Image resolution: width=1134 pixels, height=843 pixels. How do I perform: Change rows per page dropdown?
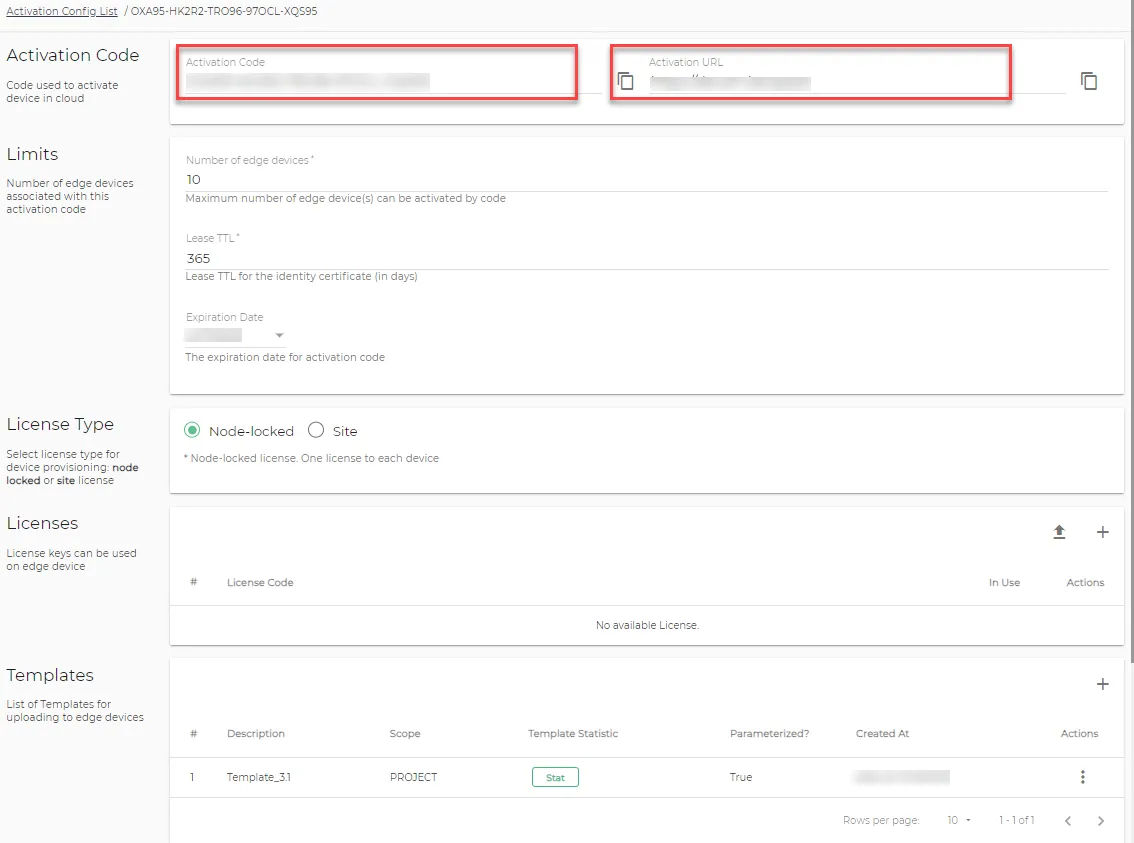(959, 820)
